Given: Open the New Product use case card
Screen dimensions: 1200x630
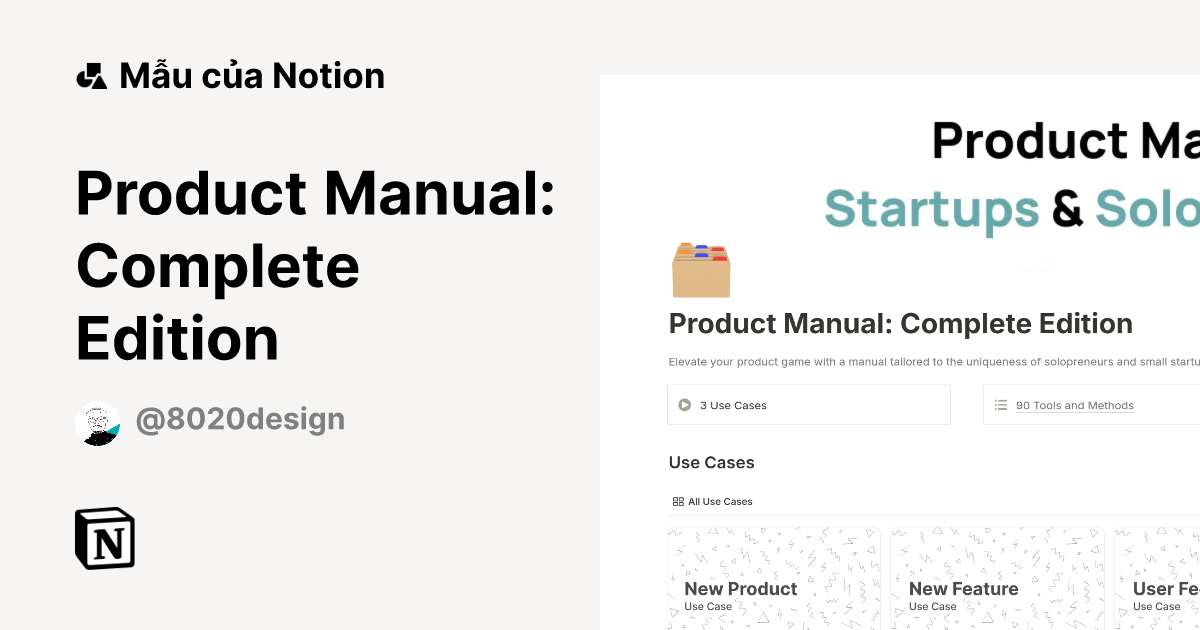Looking at the screenshot, I should coord(773,580).
